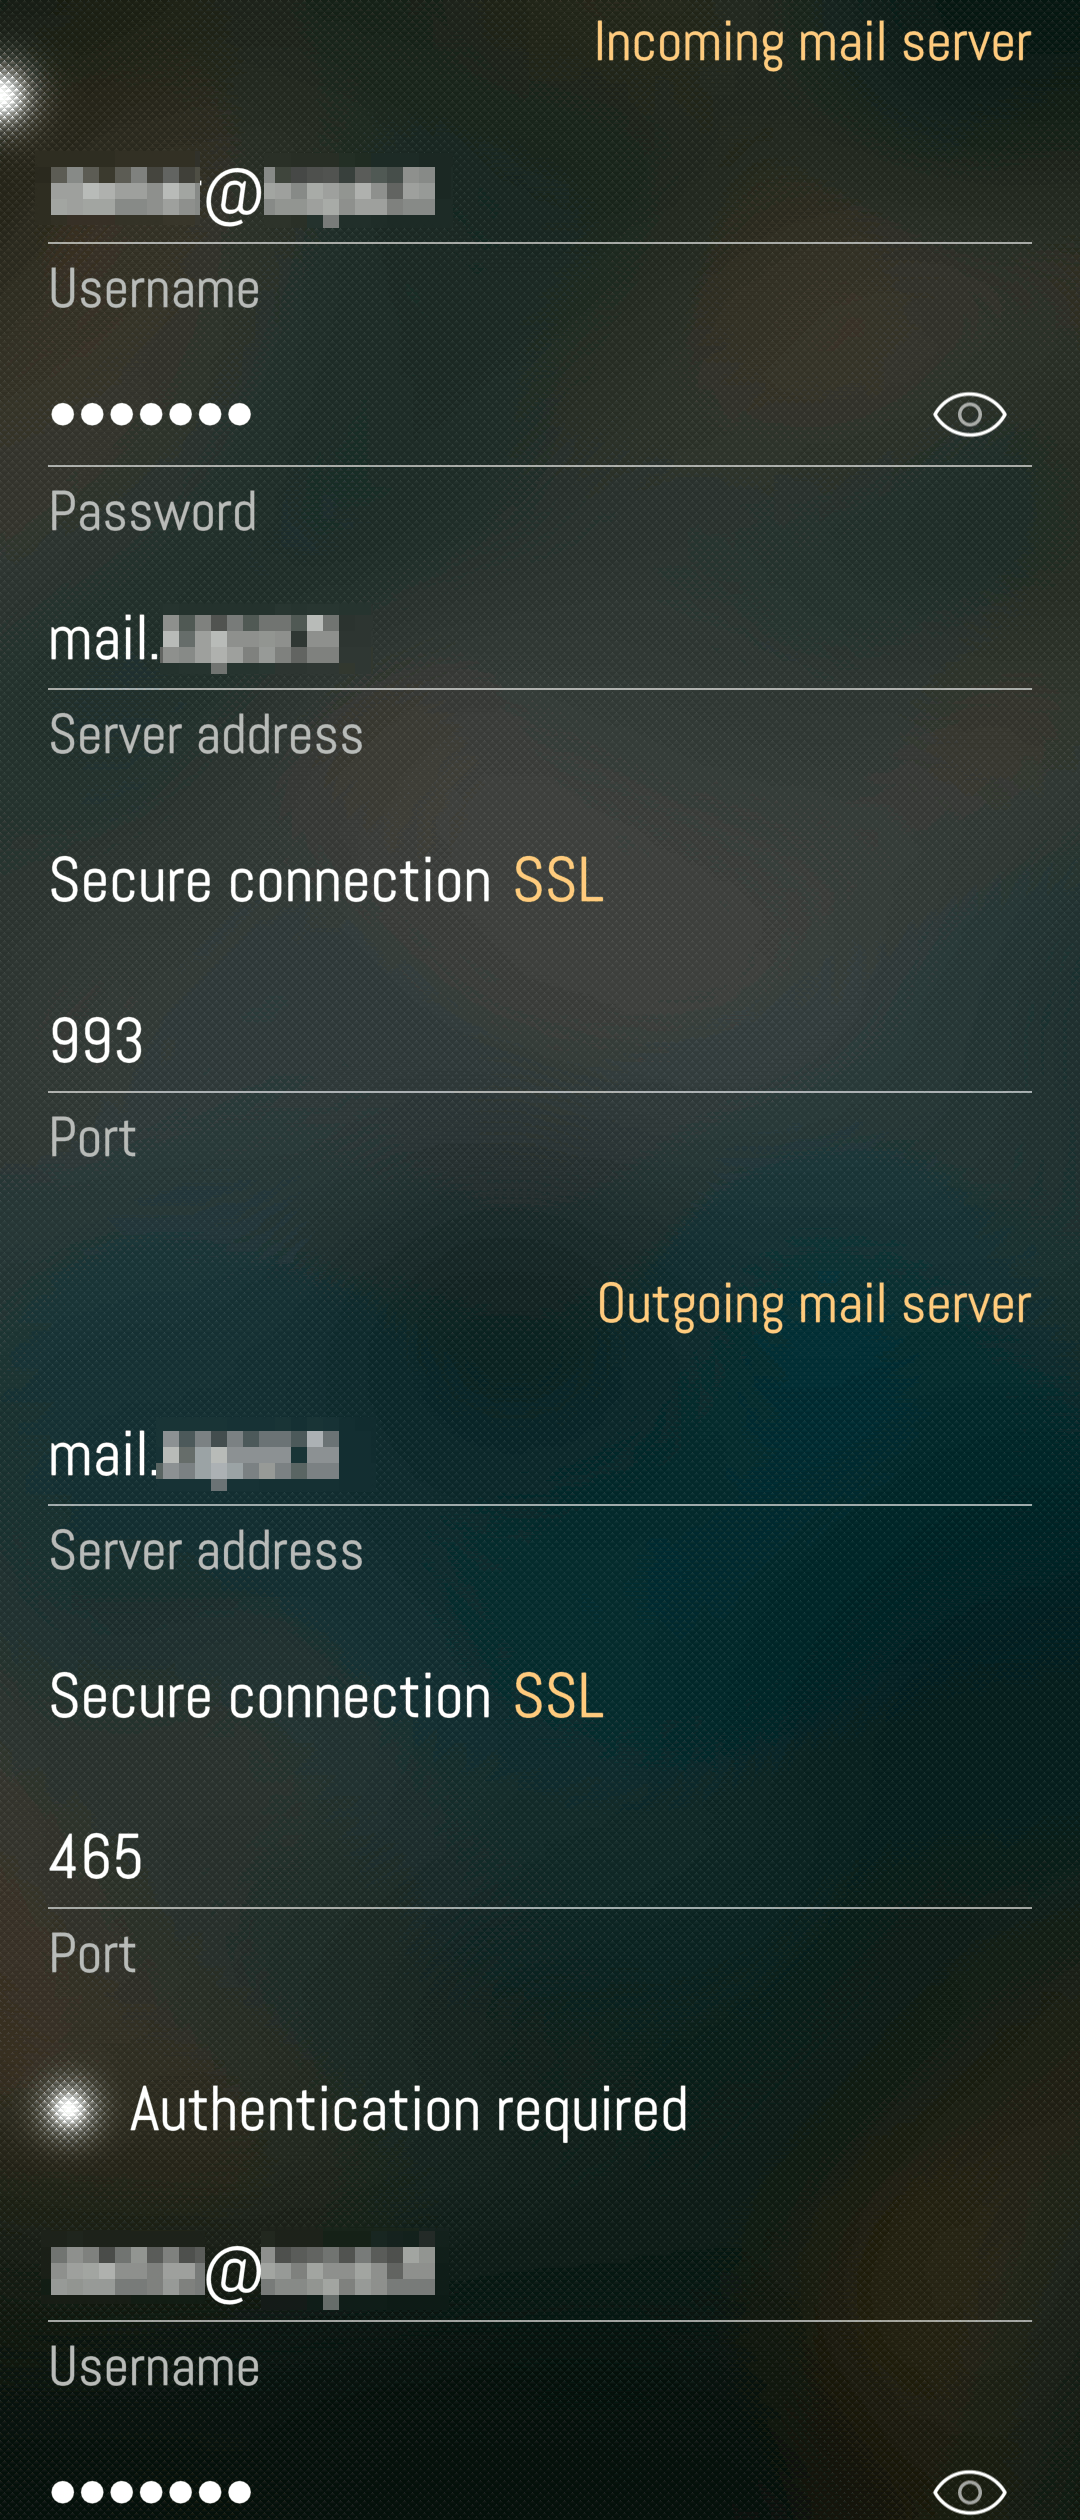Screen dimensions: 1080x2520
Task: Select orange SSL value under Outgoing mail server
Action: 558,1696
